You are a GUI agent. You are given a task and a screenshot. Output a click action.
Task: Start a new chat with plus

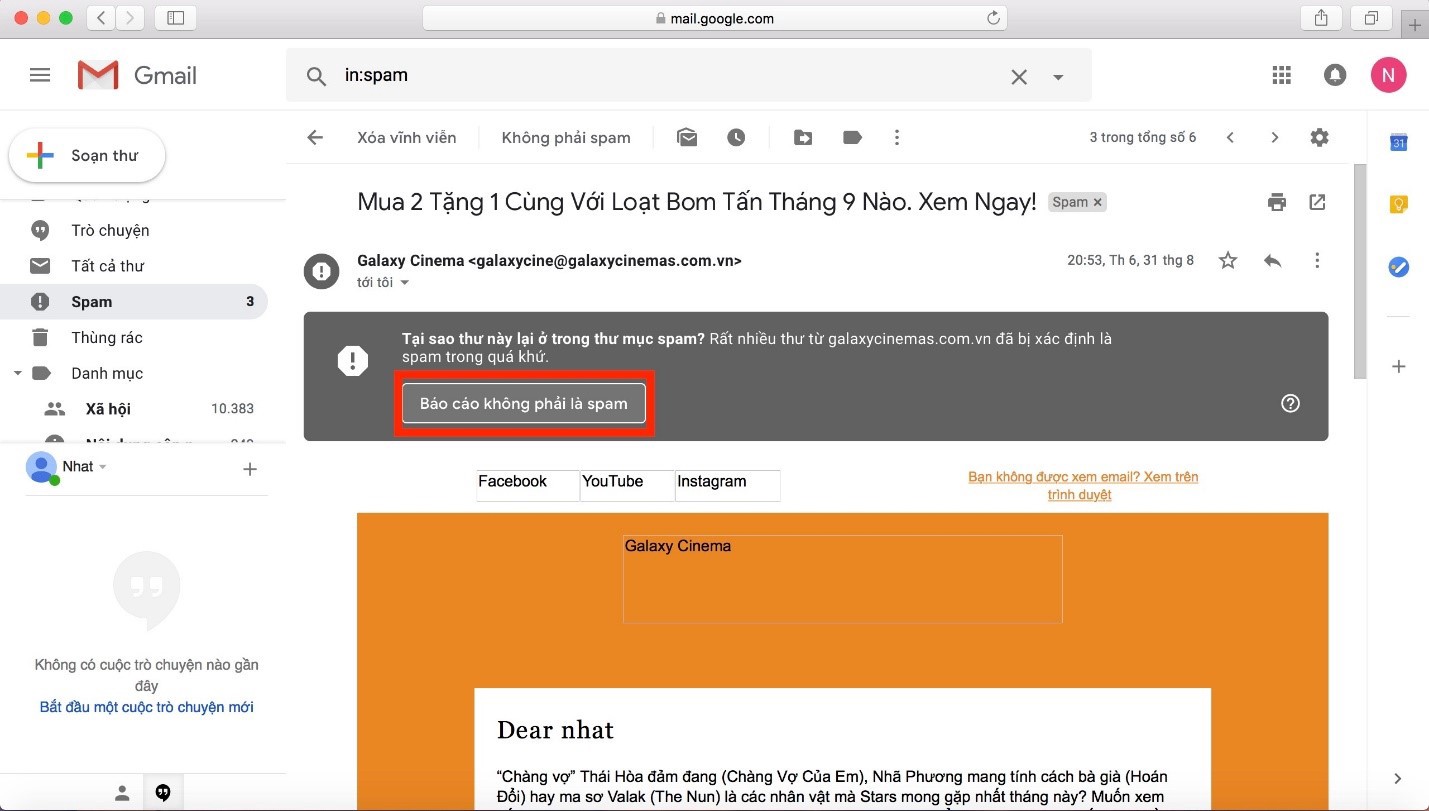click(250, 469)
